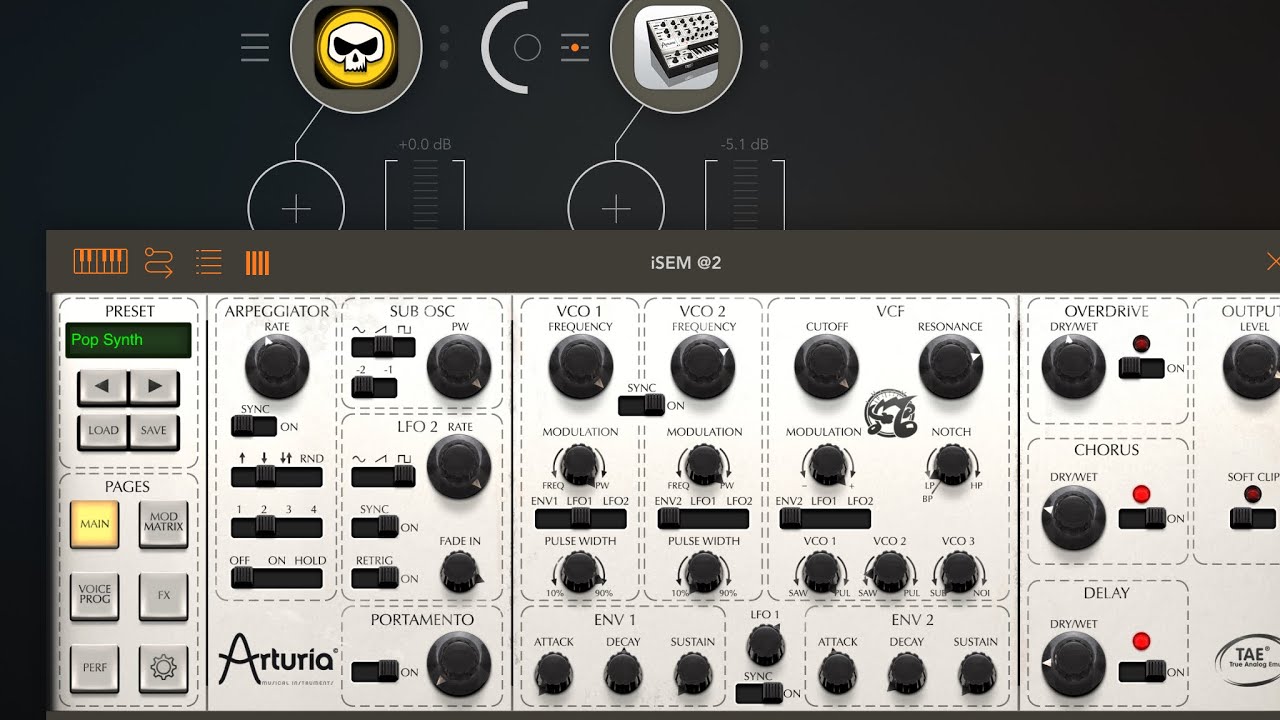The image size is (1280, 720).
Task: Click the LFO 2 Rate knob
Action: pos(459,467)
